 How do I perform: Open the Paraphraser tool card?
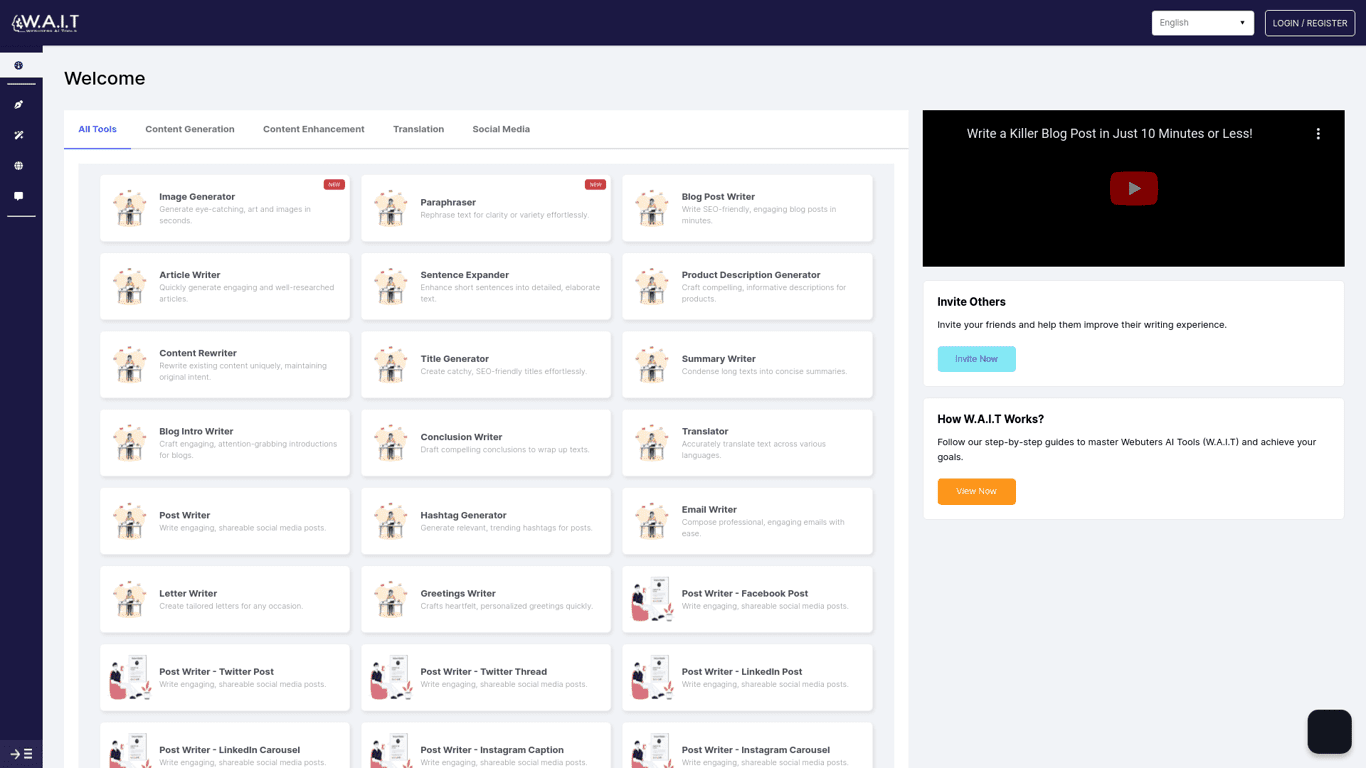485,207
